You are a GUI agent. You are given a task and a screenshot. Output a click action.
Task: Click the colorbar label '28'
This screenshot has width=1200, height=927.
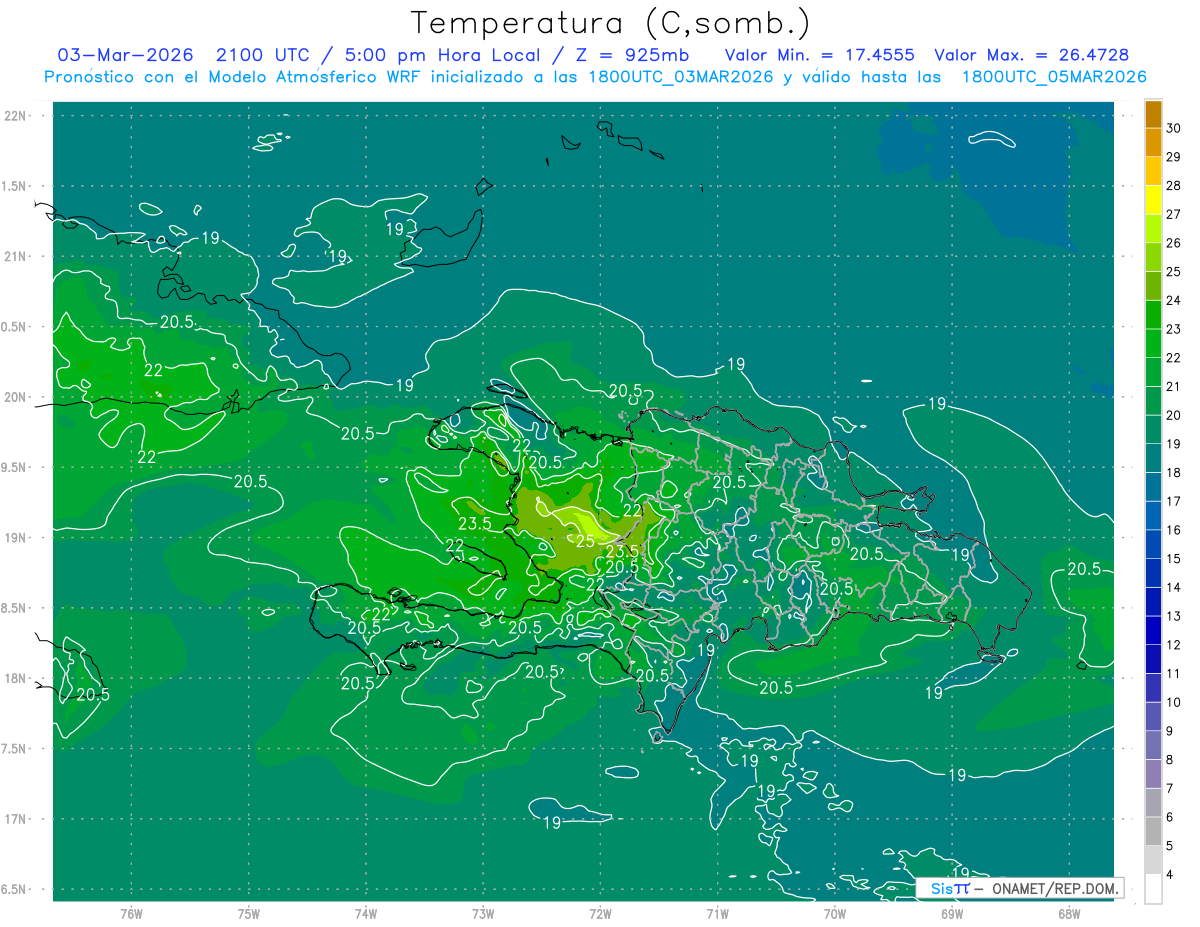[x=1173, y=185]
